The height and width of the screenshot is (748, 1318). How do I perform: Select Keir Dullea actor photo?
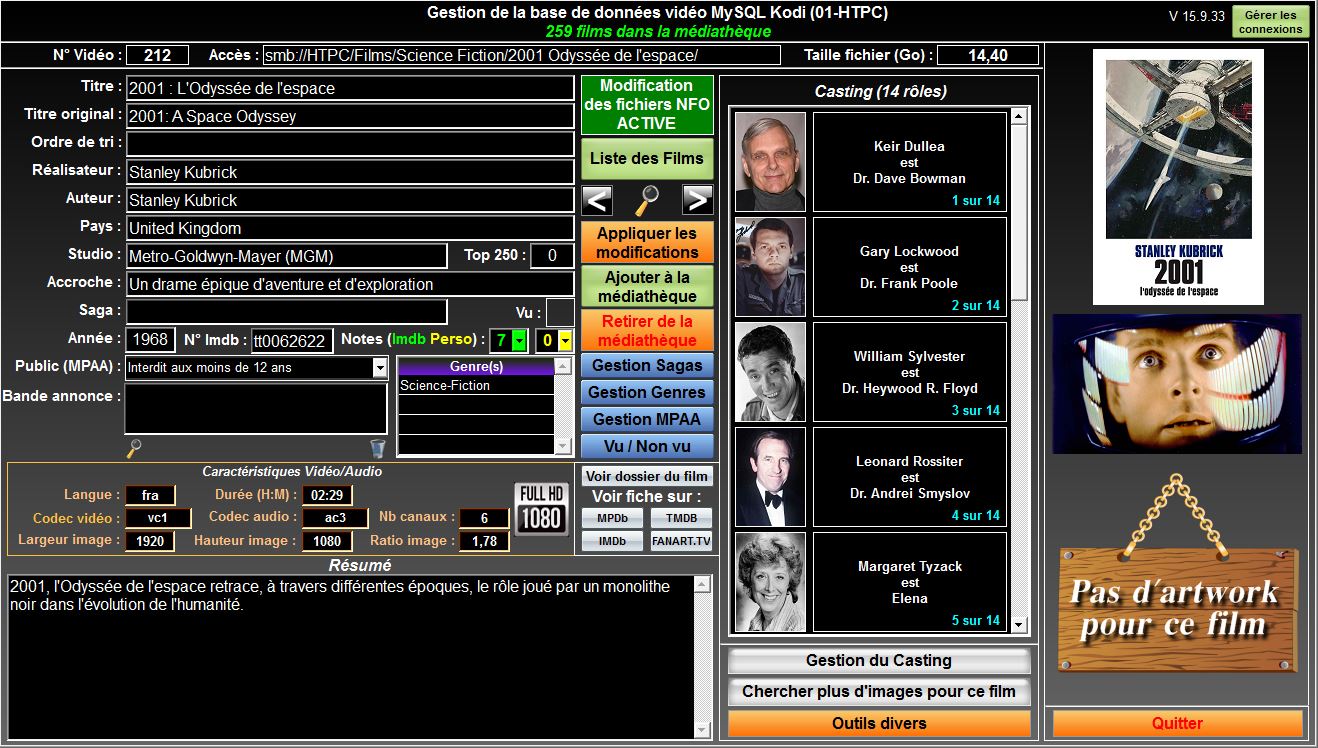point(770,162)
